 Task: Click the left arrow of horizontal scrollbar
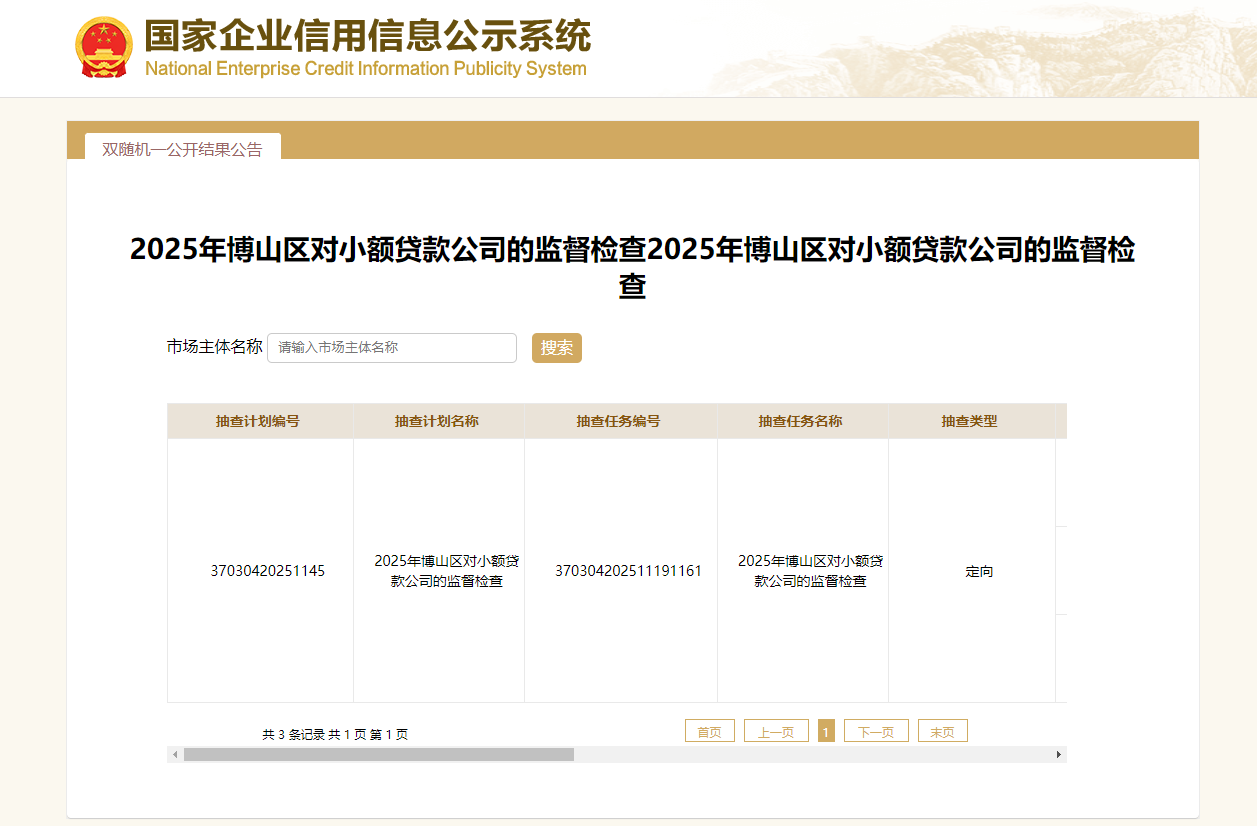pos(175,755)
